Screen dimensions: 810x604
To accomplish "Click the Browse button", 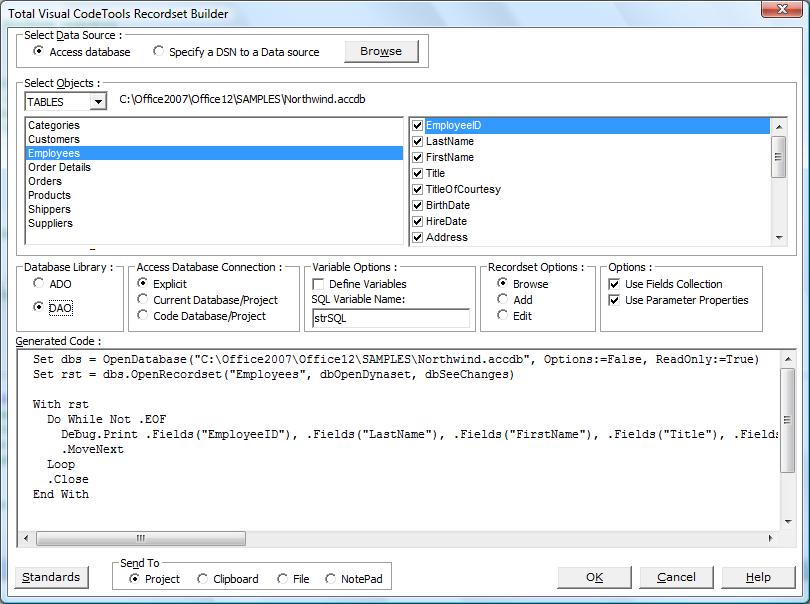I will 380,51.
